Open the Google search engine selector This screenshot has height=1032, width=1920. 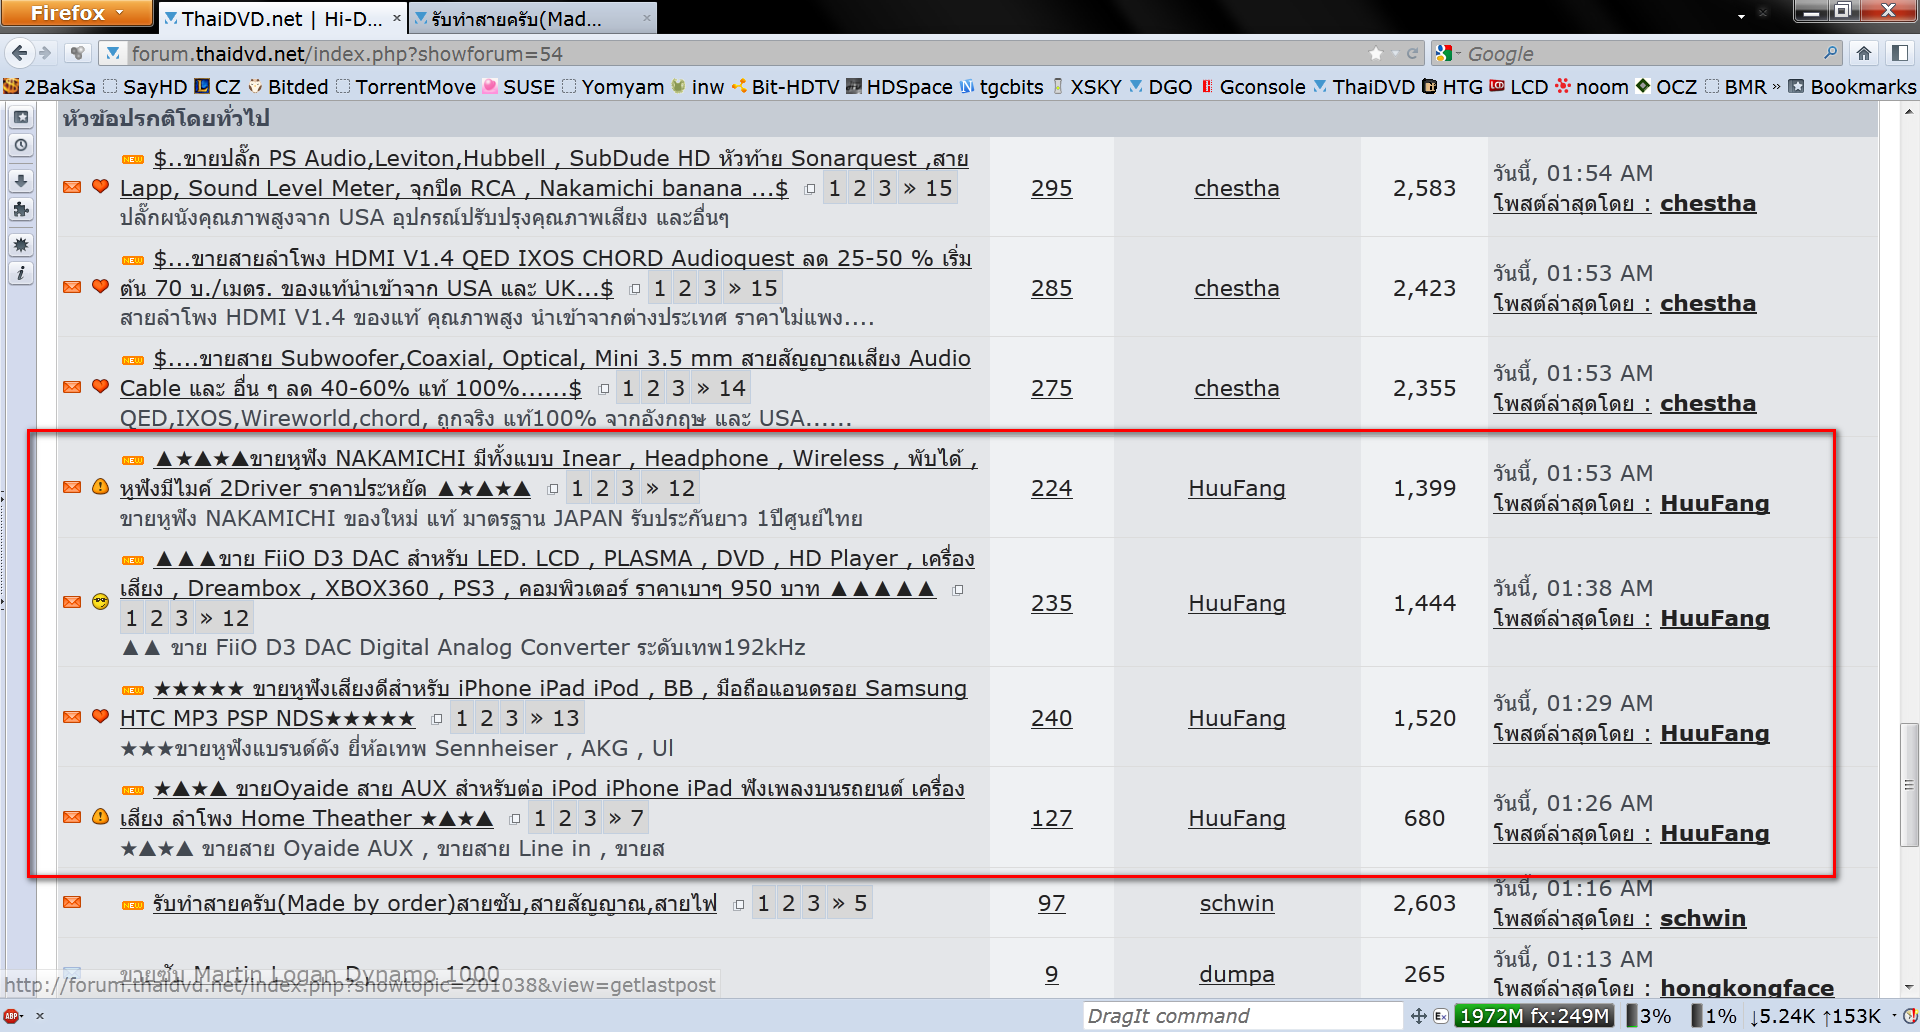1446,53
